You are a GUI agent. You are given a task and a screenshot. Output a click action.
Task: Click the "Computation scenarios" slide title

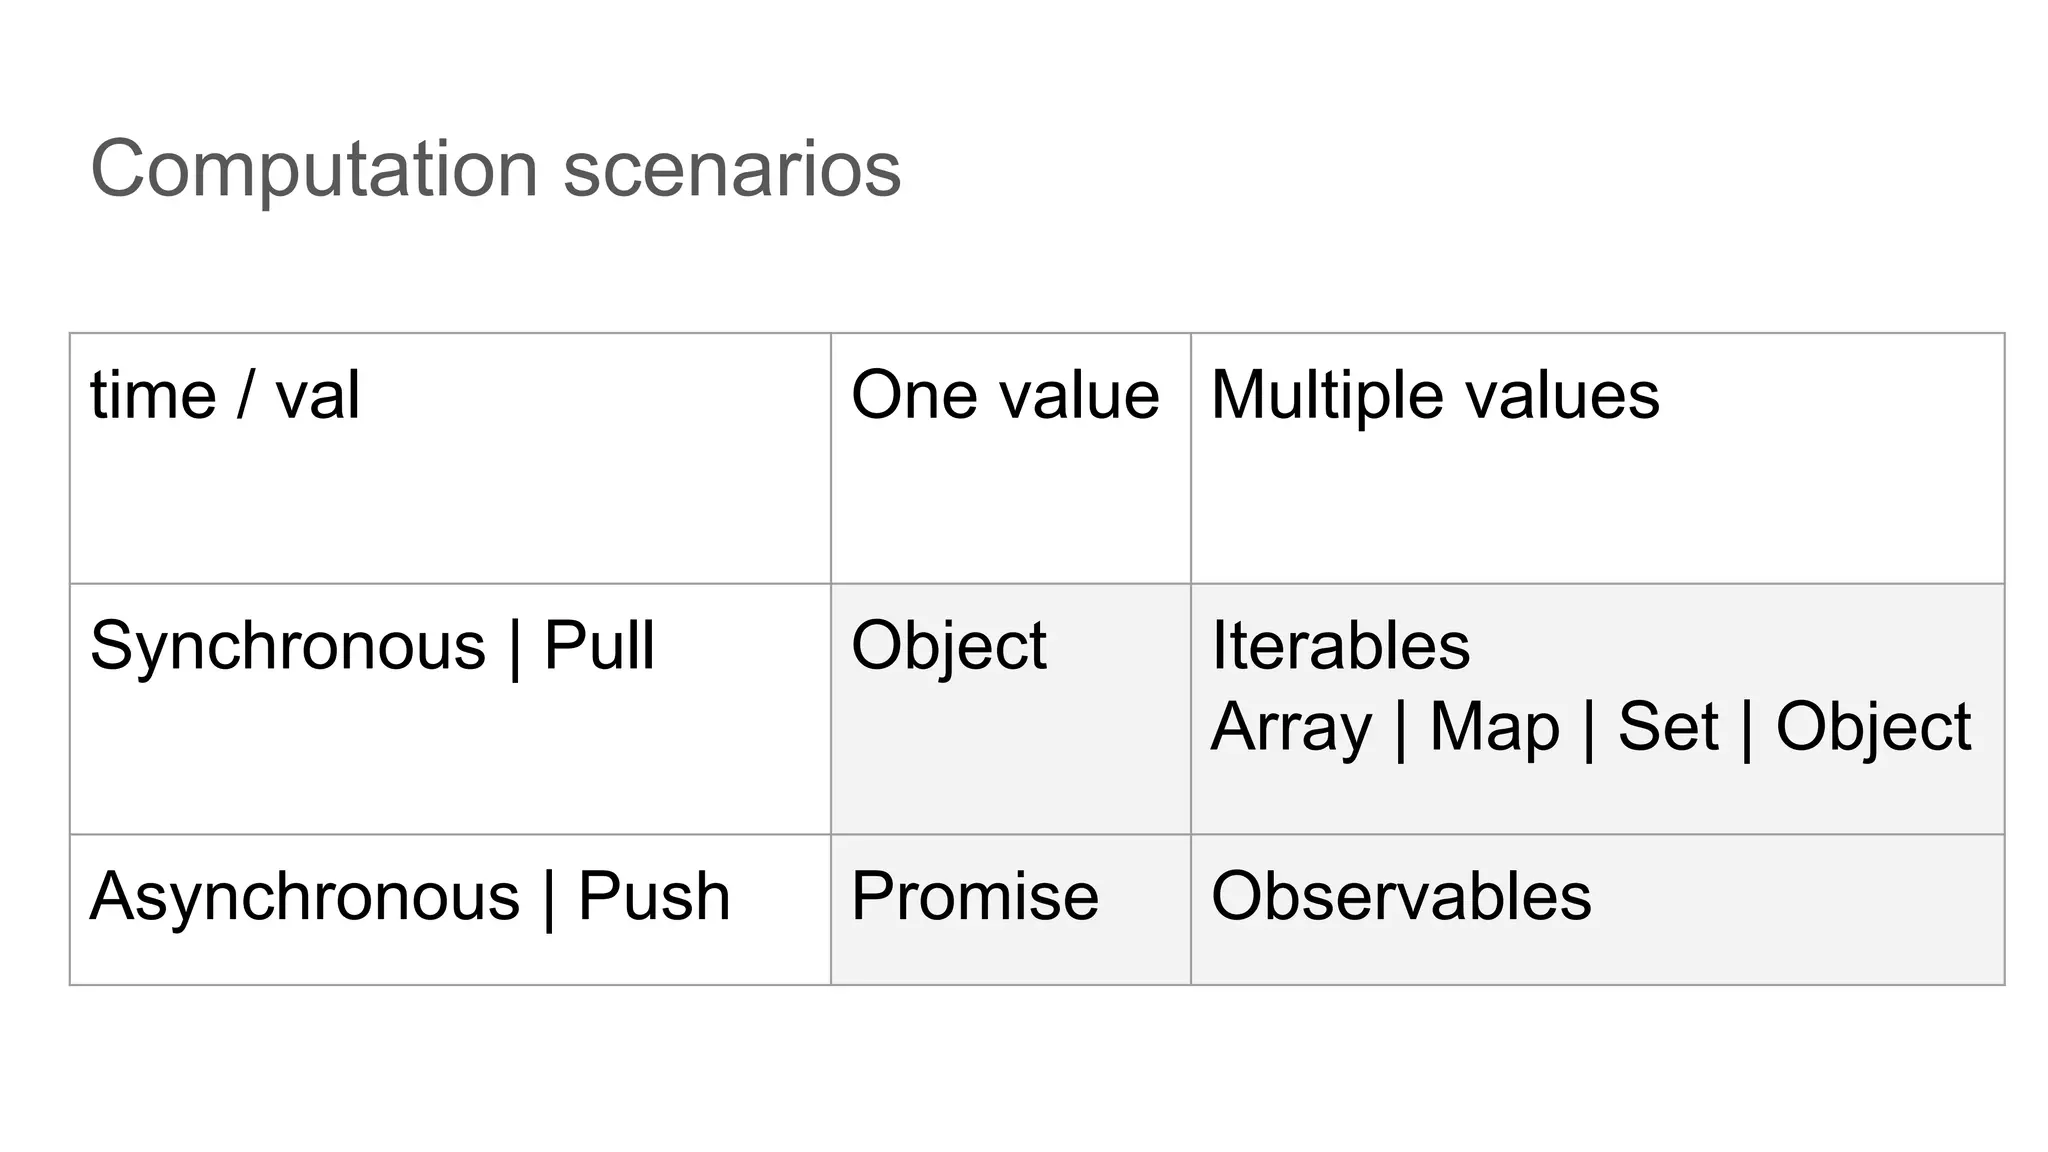click(495, 169)
